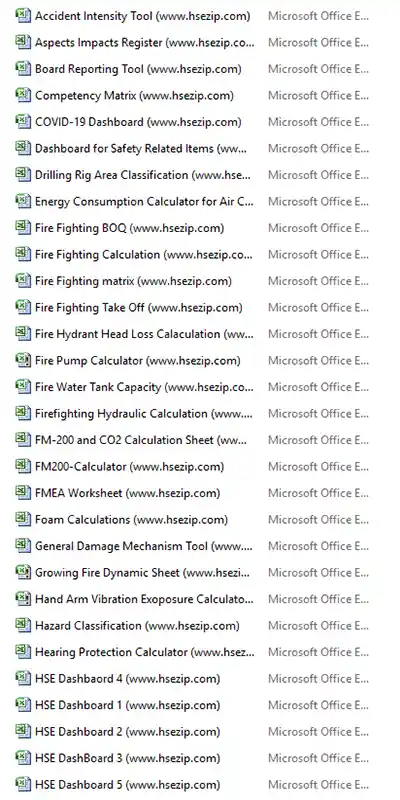Image resolution: width=400 pixels, height=800 pixels.
Task: Select the Aspects Impacts Register file name
Action: coord(144,42)
